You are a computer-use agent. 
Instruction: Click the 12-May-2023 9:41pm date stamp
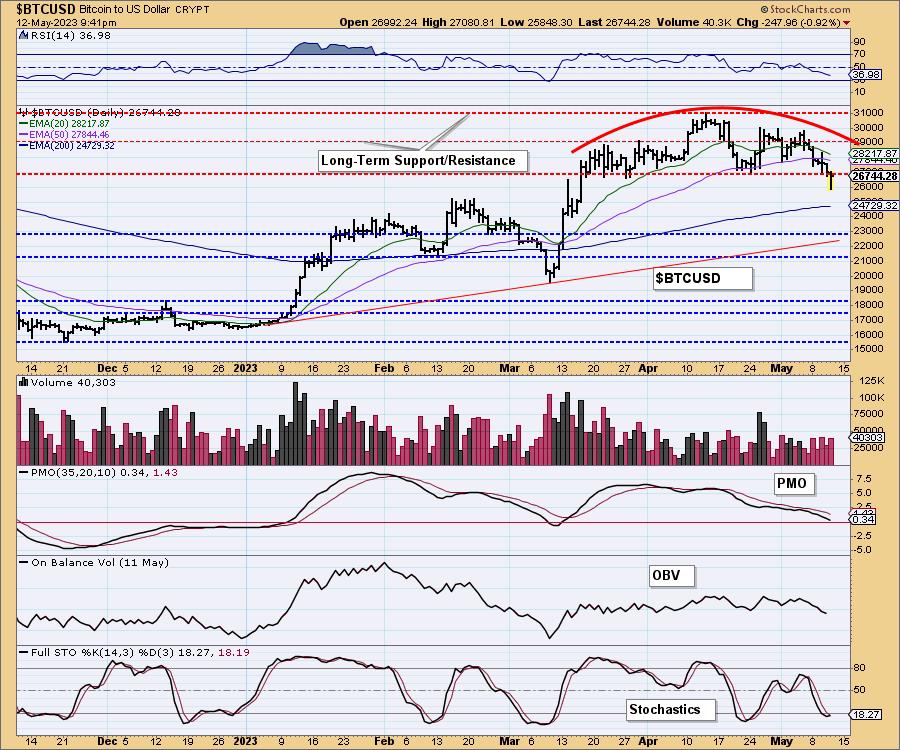pos(67,23)
